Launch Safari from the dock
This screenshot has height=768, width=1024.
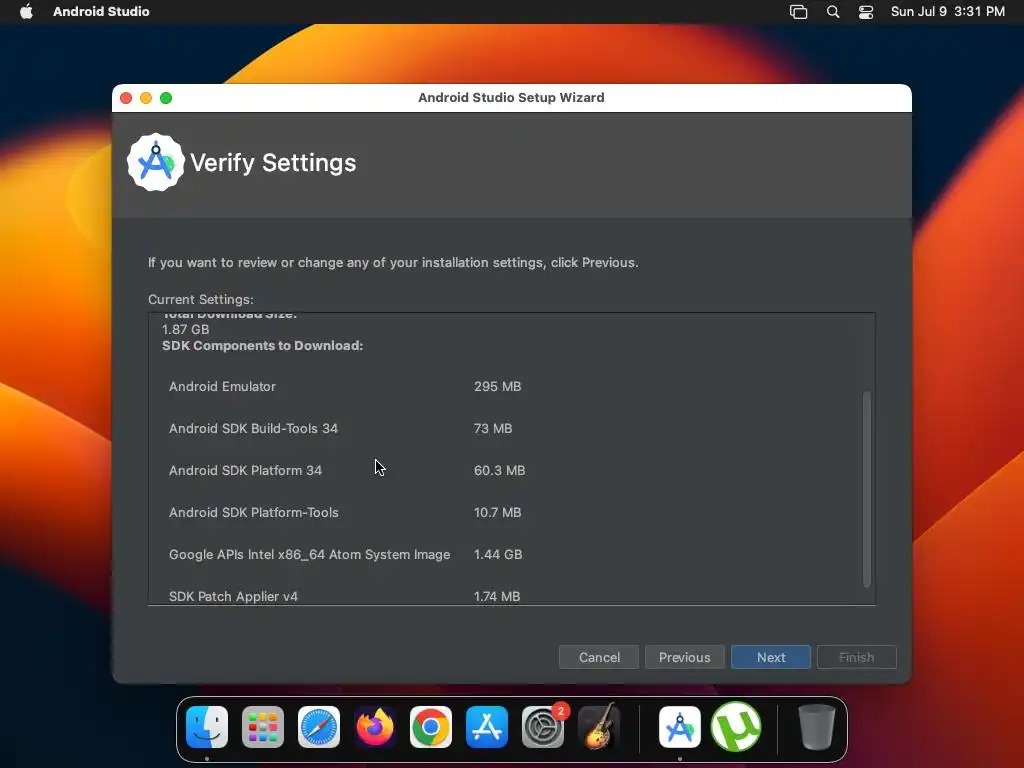pos(319,727)
